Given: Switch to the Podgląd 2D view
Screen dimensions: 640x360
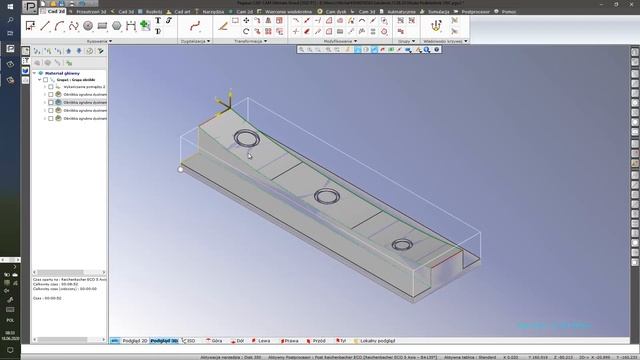Looking at the screenshot, I should pos(135,341).
